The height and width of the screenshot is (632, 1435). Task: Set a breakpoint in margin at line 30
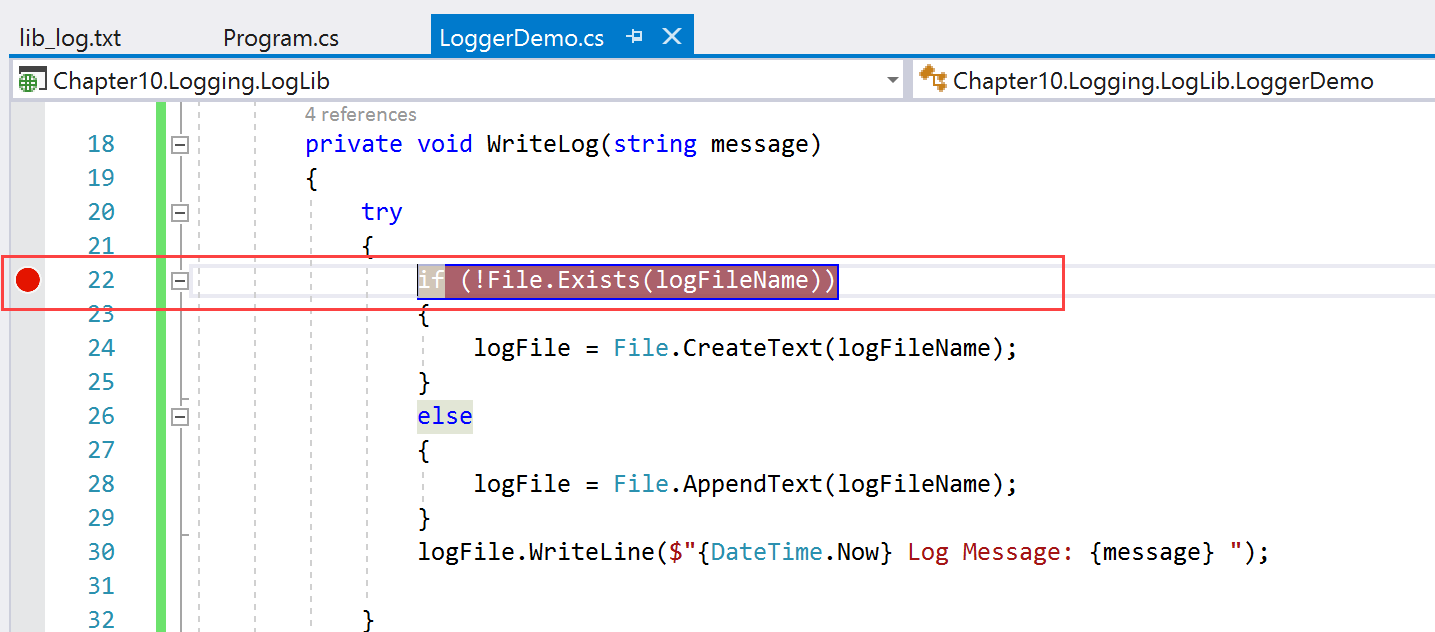click(x=28, y=552)
